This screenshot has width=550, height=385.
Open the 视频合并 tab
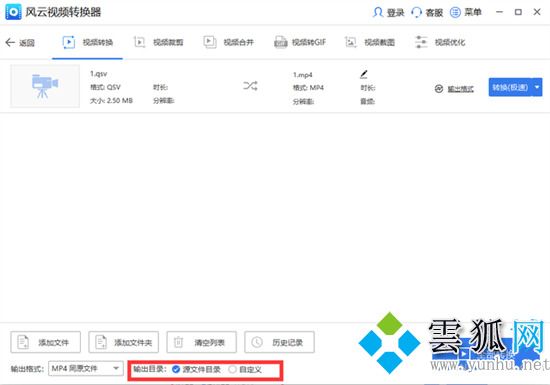[229, 42]
